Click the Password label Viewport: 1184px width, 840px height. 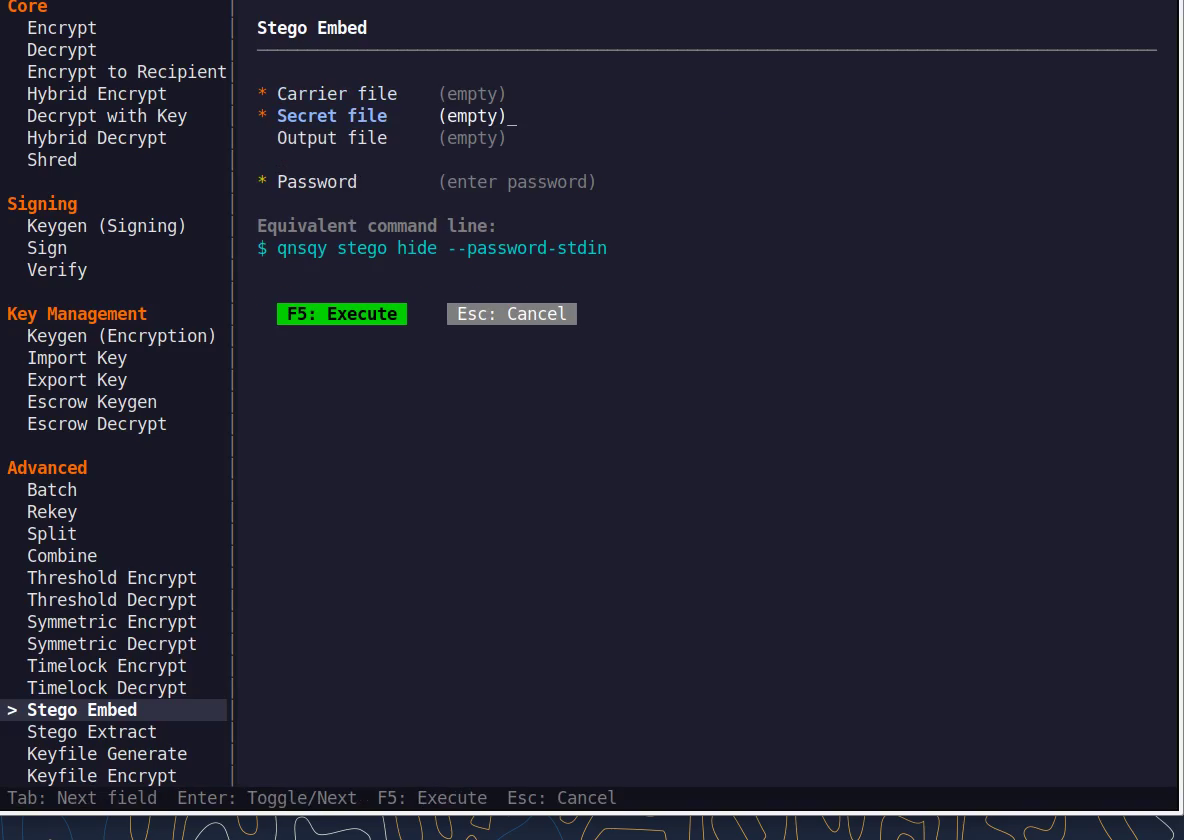click(x=317, y=181)
